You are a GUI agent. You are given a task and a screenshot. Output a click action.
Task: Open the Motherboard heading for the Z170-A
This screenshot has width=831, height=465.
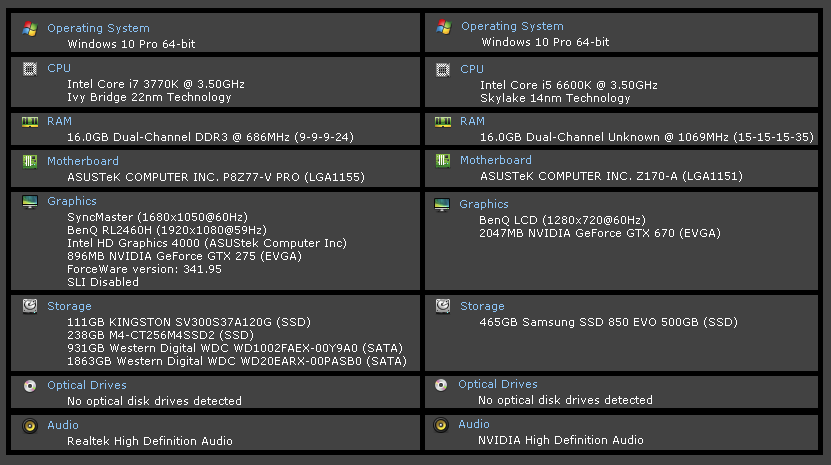[496, 160]
